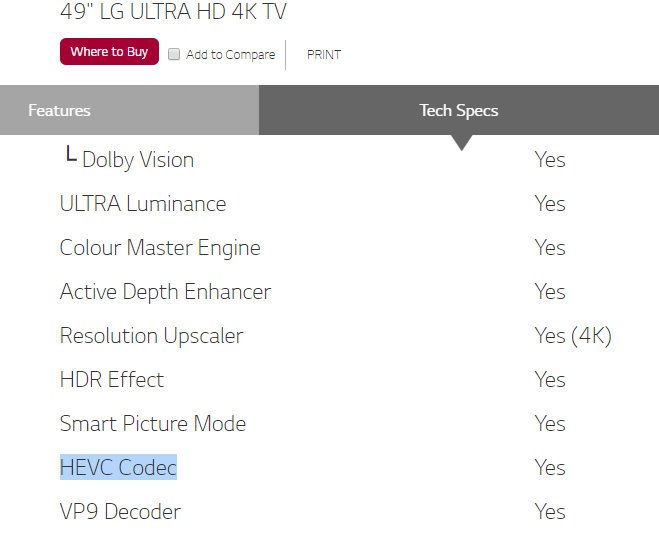659x546 pixels.
Task: Click the triangle pointer under Tech Specs
Action: coord(461,143)
